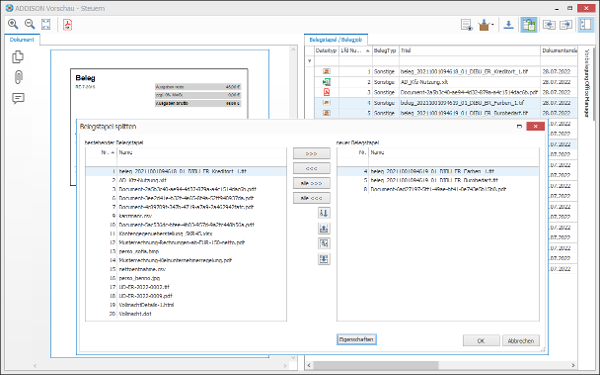Open dropdown arrow beside the box icon
This screenshot has width=600, height=375.
tap(493, 25)
